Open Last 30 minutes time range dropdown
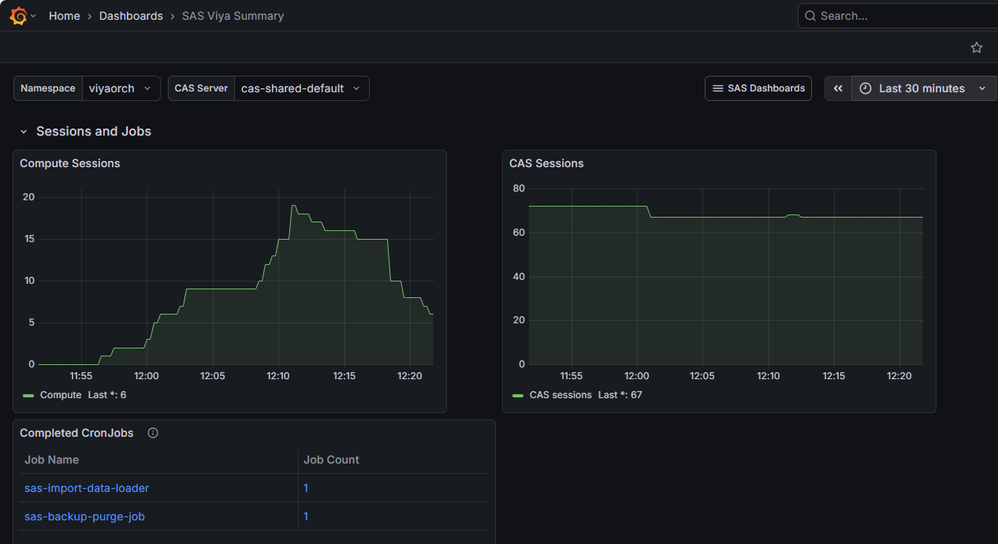The height and width of the screenshot is (544, 998). (925, 88)
